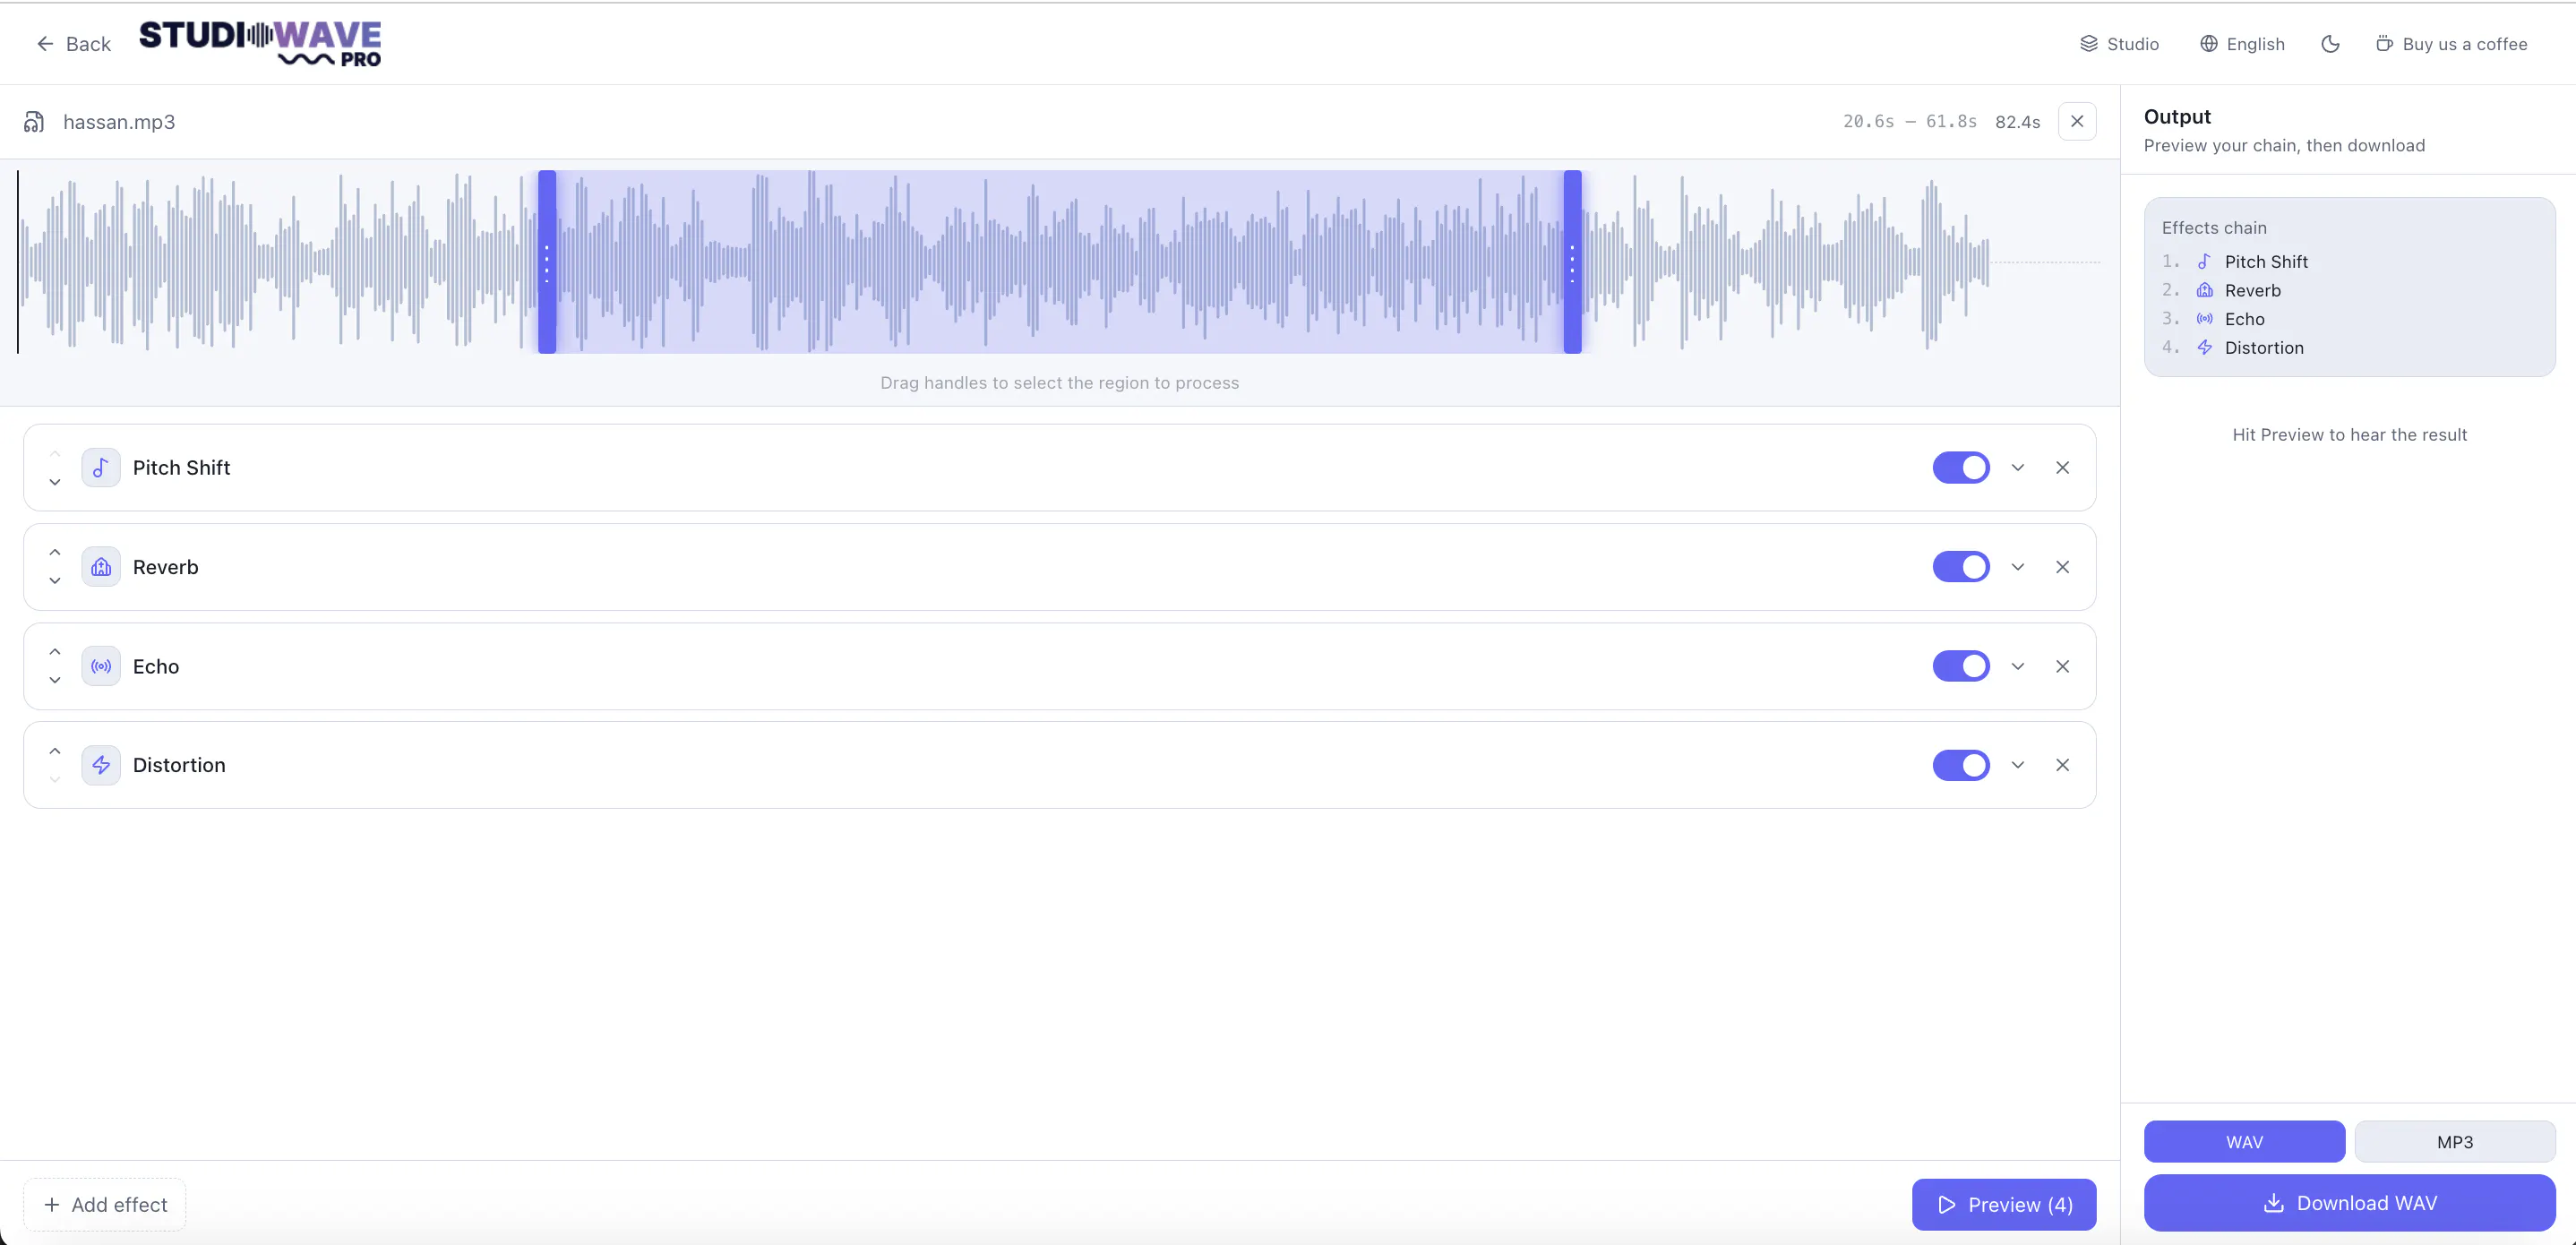
Task: Select MP3 output format
Action: click(2454, 1141)
